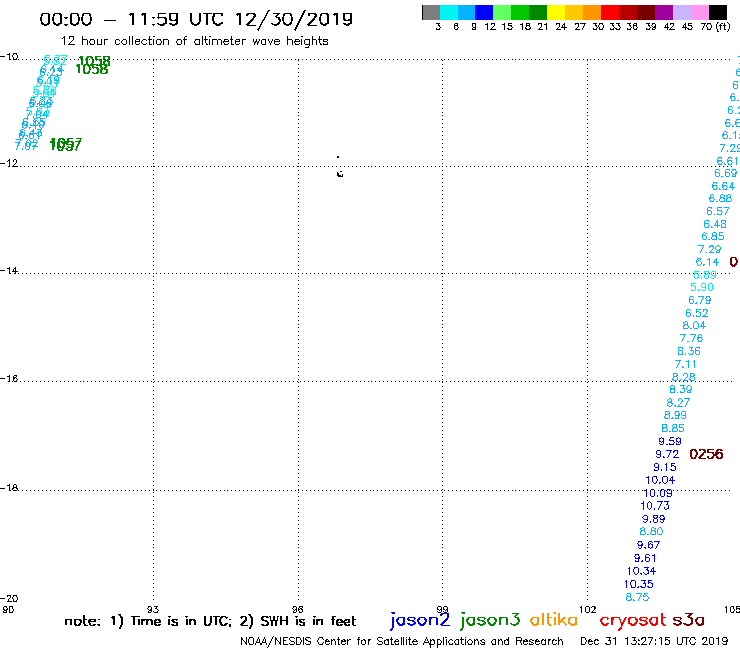Click wave height value 9.89
This screenshot has height=650, width=740.
pyautogui.click(x=653, y=519)
